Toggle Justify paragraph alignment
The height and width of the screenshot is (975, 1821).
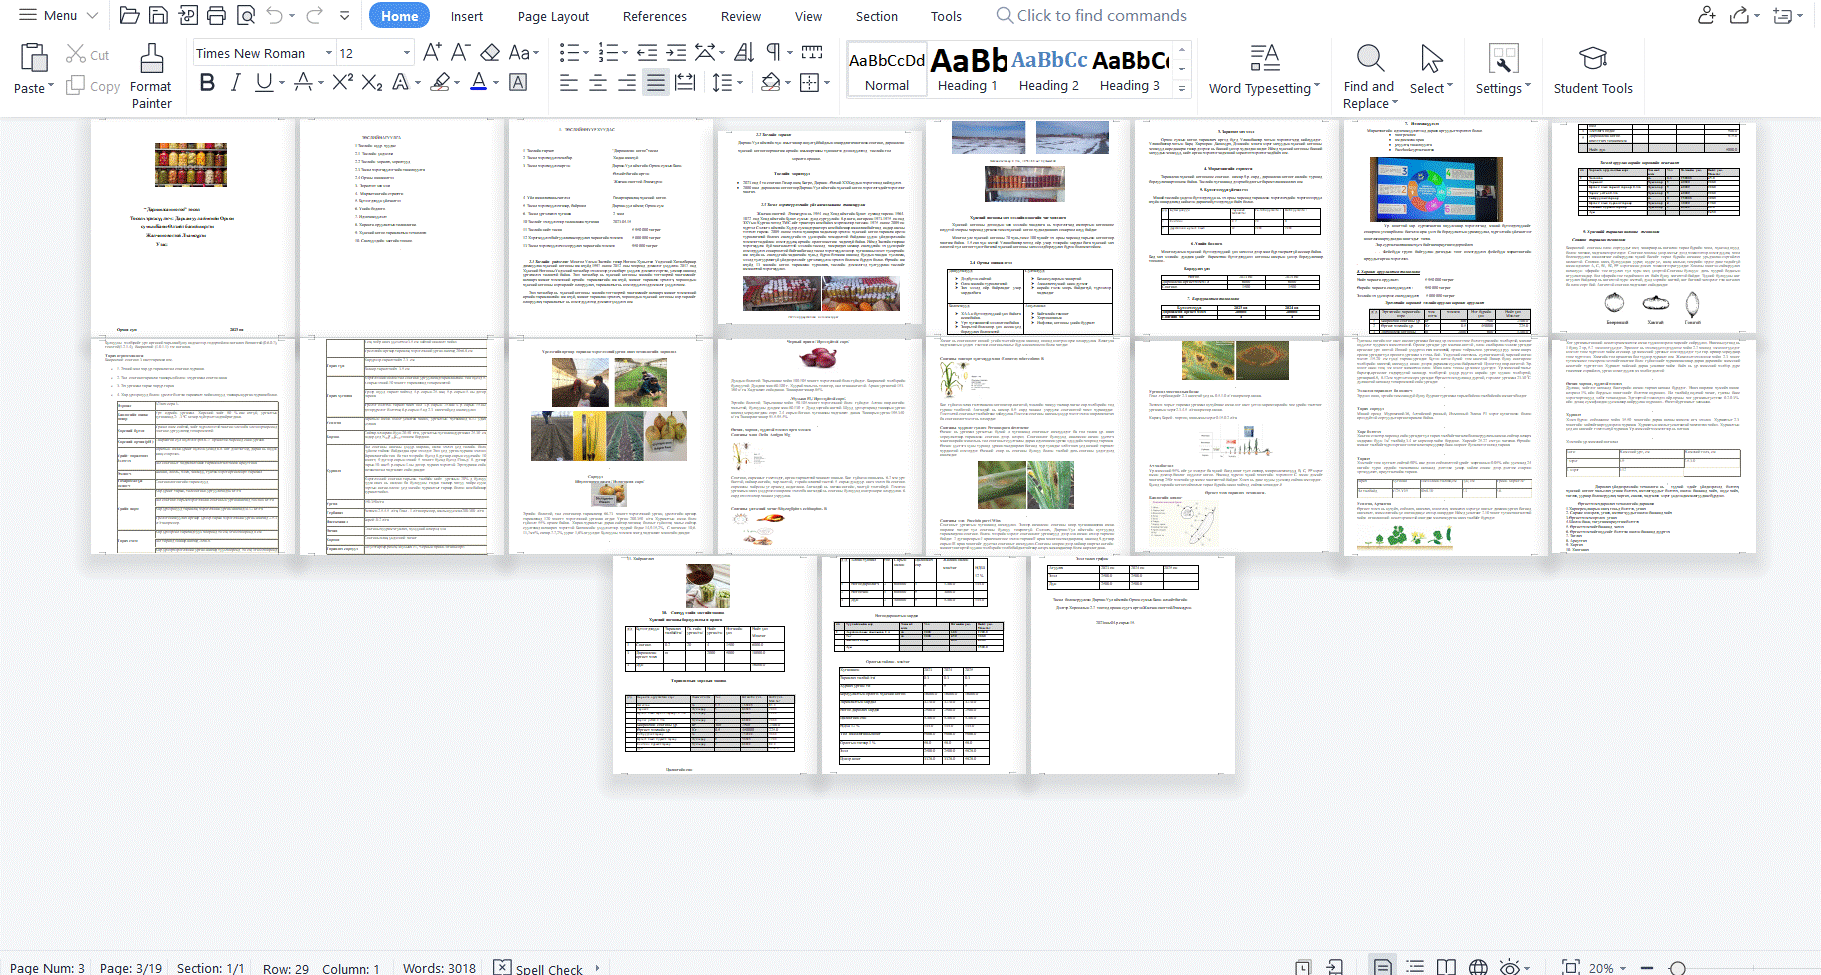pyautogui.click(x=655, y=82)
